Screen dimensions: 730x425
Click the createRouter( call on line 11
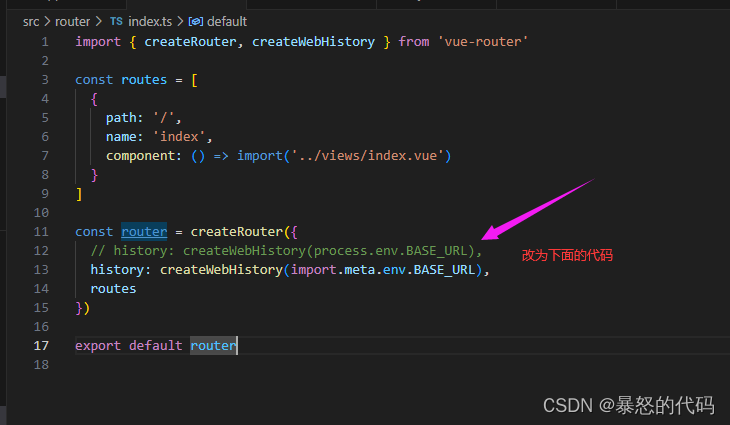coord(240,231)
